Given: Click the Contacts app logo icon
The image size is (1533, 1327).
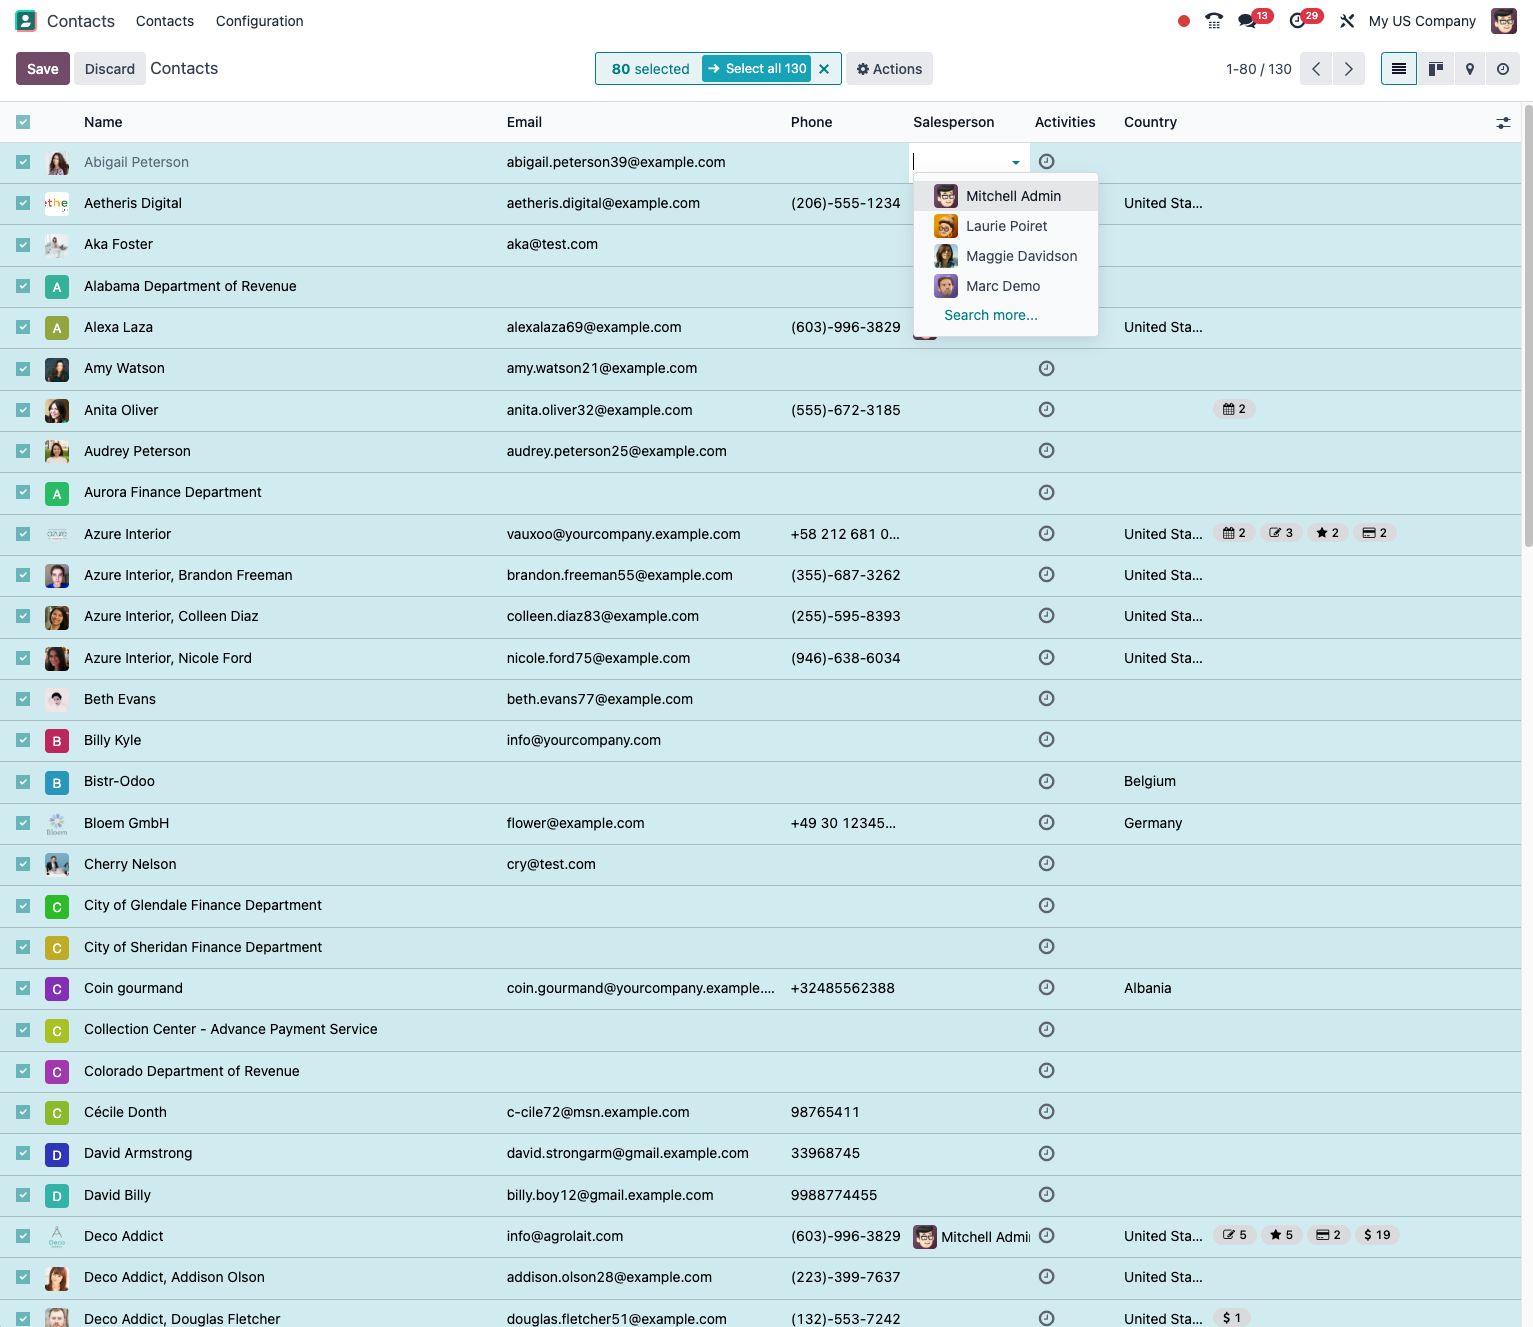Looking at the screenshot, I should pyautogui.click(x=26, y=21).
